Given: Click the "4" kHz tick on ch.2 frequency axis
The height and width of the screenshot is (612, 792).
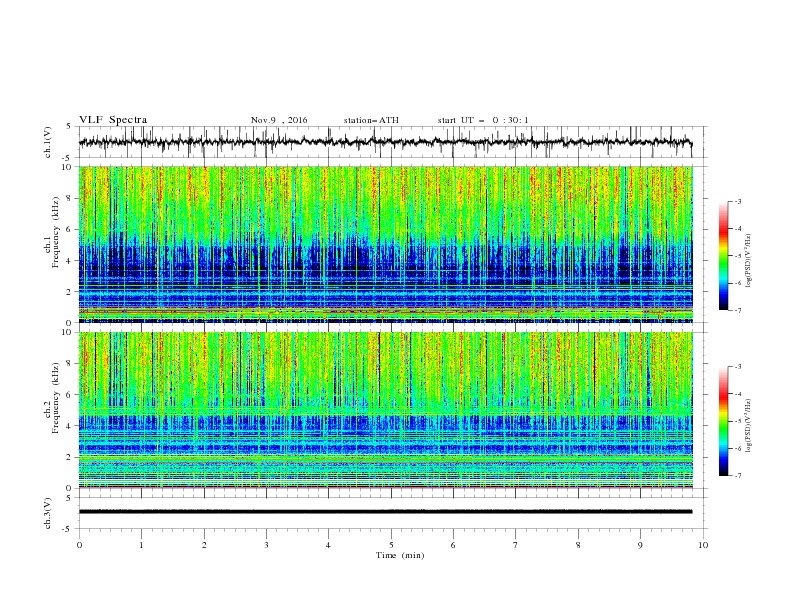Looking at the screenshot, I should click(69, 426).
